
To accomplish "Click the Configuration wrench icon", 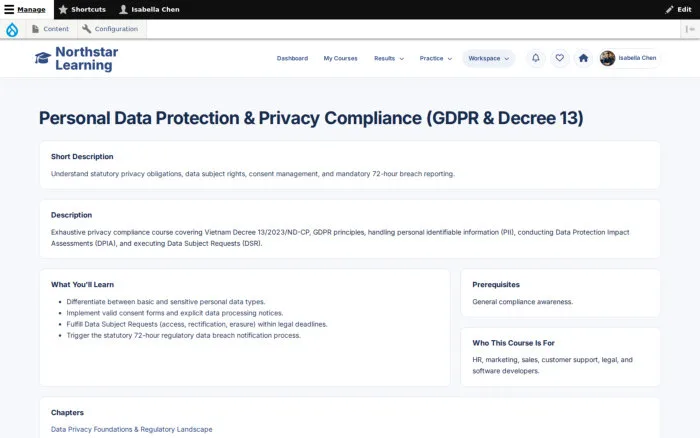I will (87, 29).
